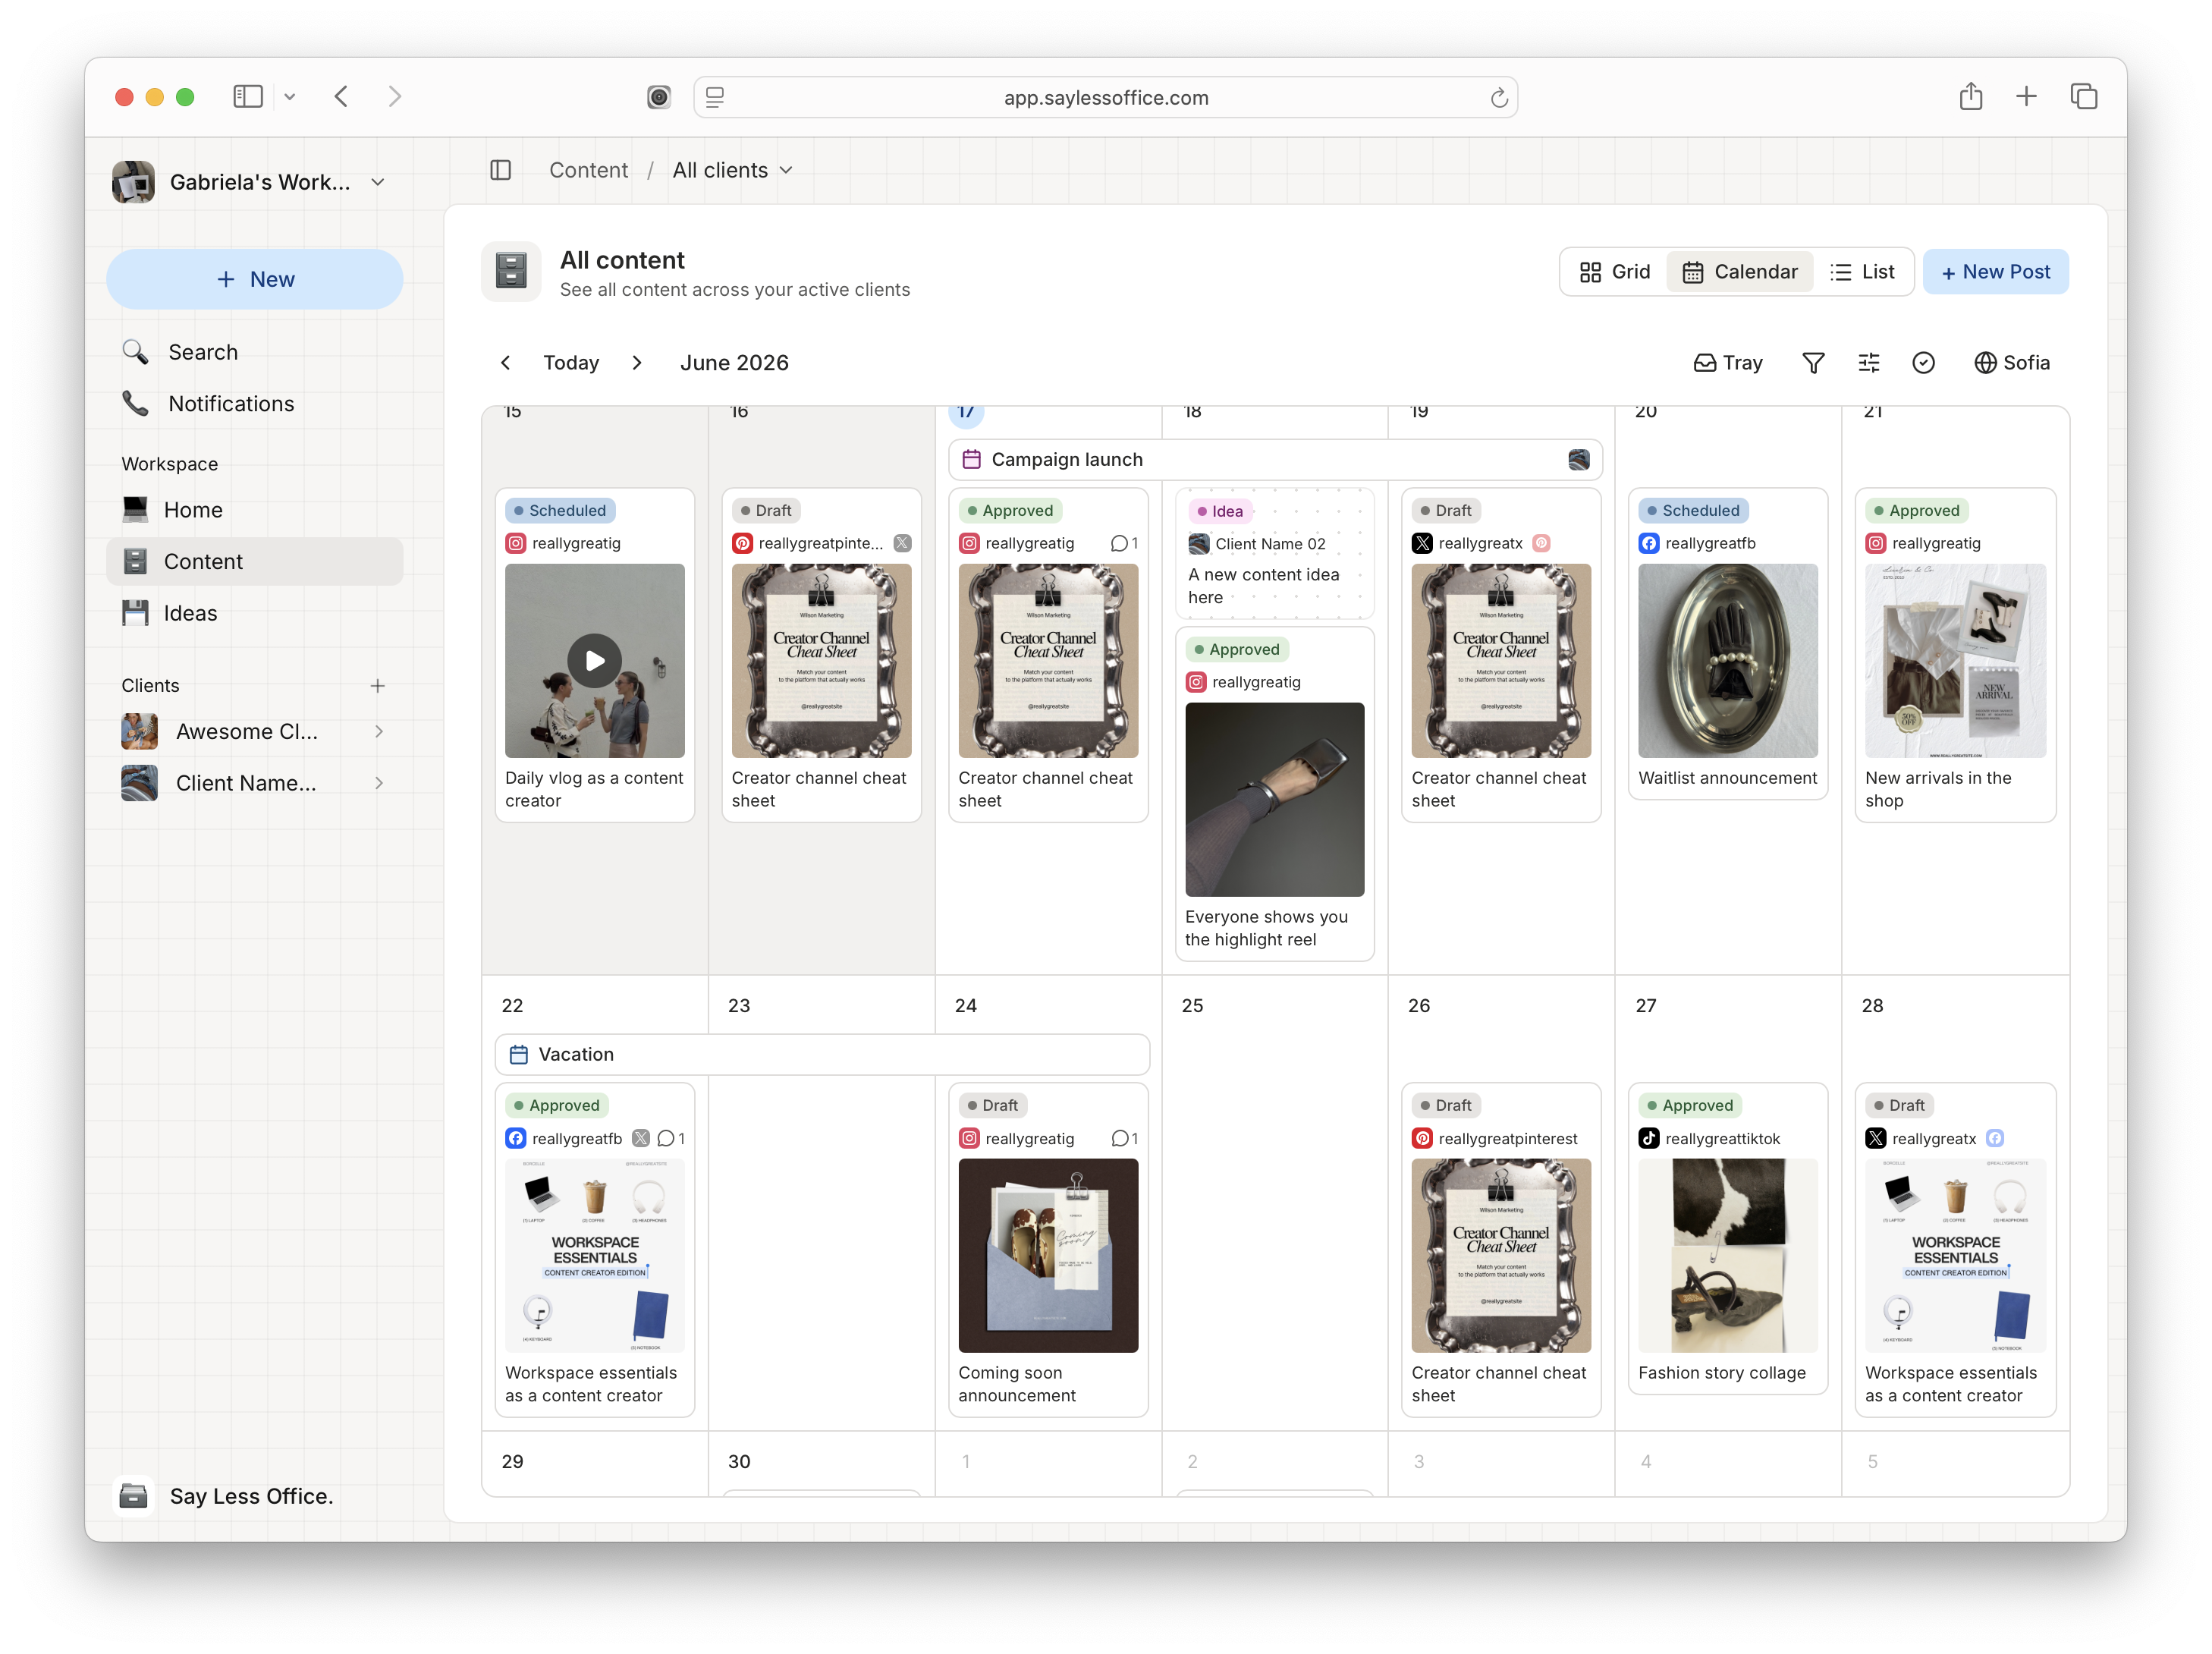Reload the page using the refresh icon

1498,98
